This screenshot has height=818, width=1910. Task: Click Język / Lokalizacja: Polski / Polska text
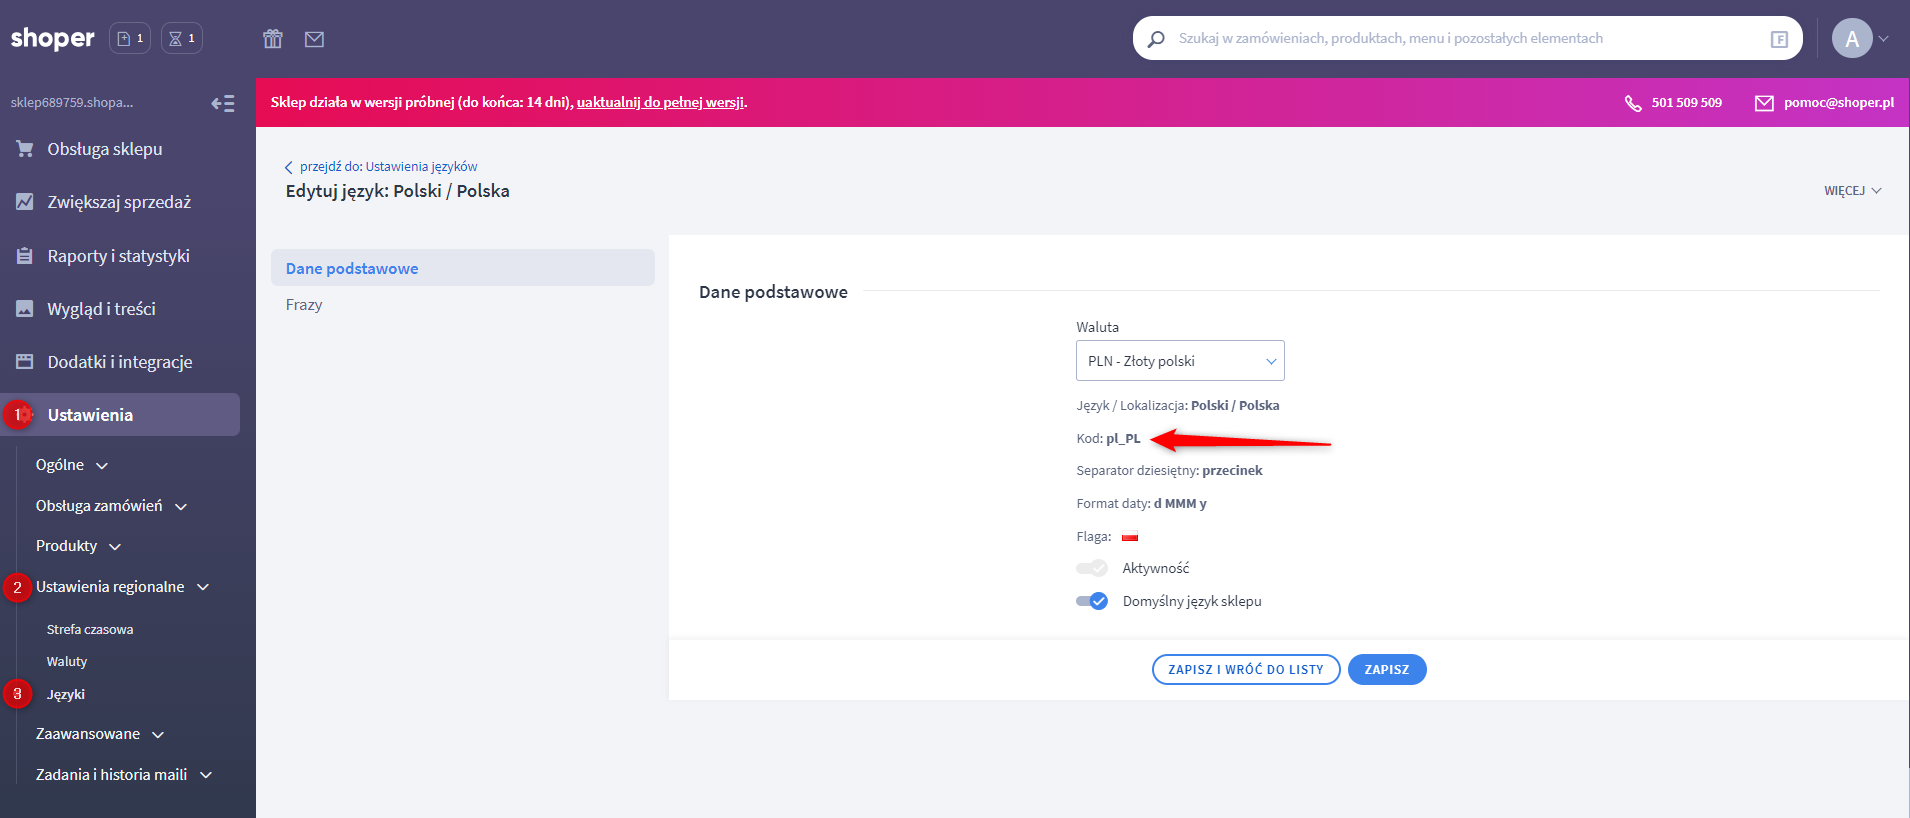click(1178, 406)
